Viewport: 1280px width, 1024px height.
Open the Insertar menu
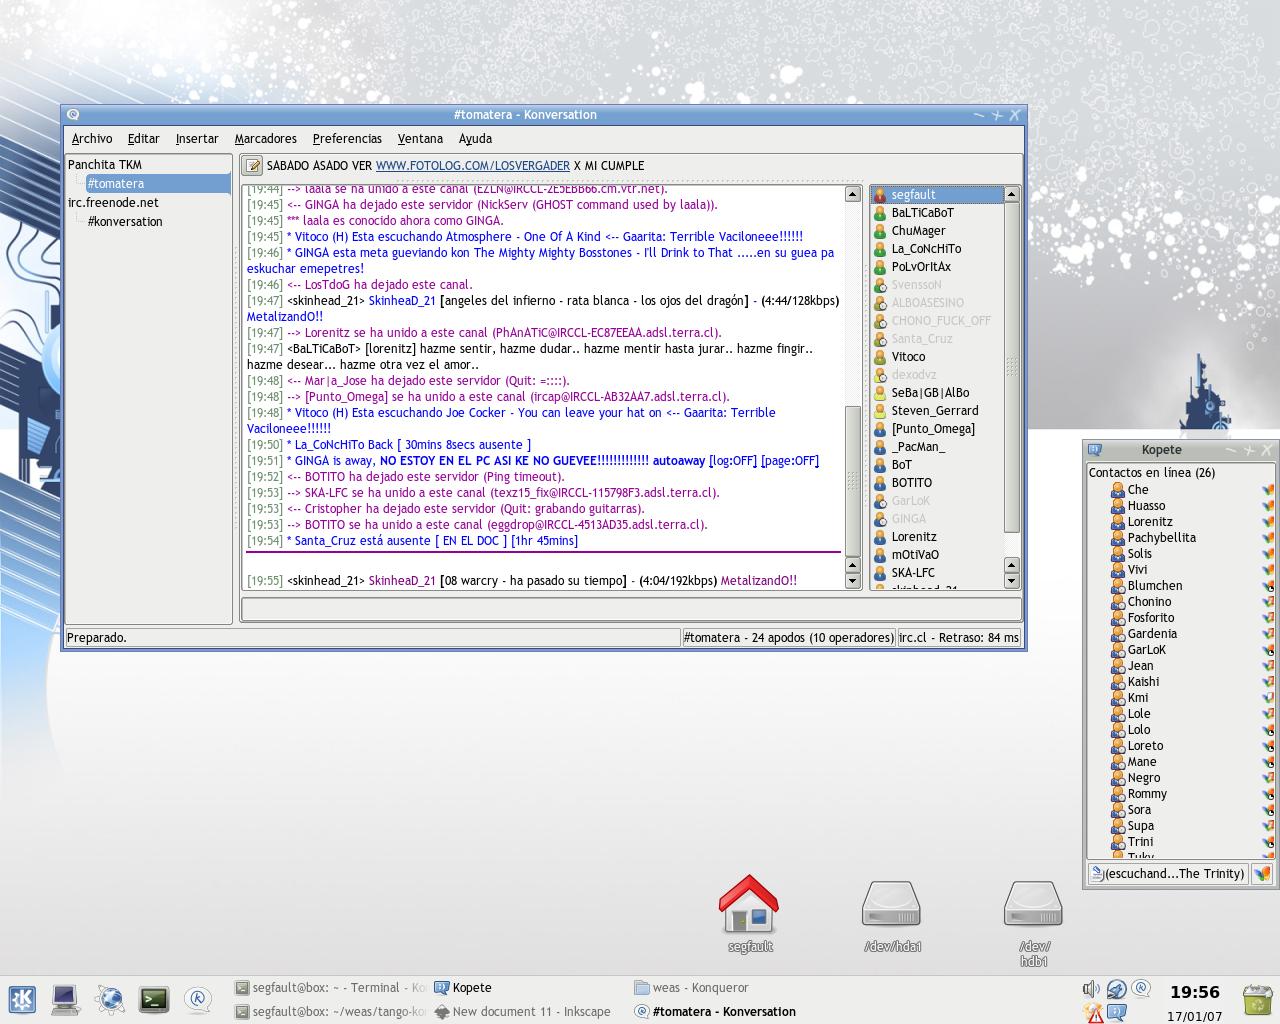(197, 139)
